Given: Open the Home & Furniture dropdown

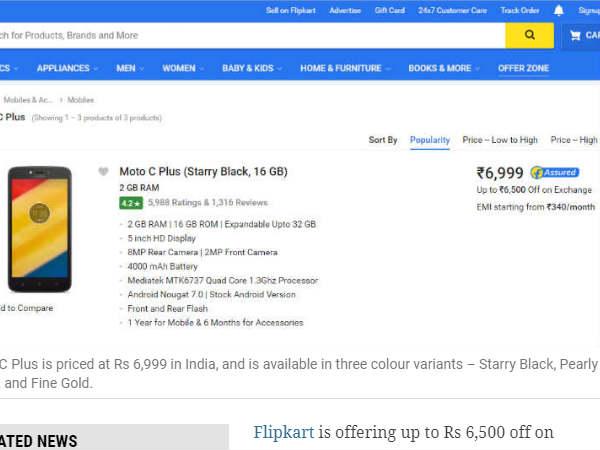Looking at the screenshot, I should coord(346,68).
